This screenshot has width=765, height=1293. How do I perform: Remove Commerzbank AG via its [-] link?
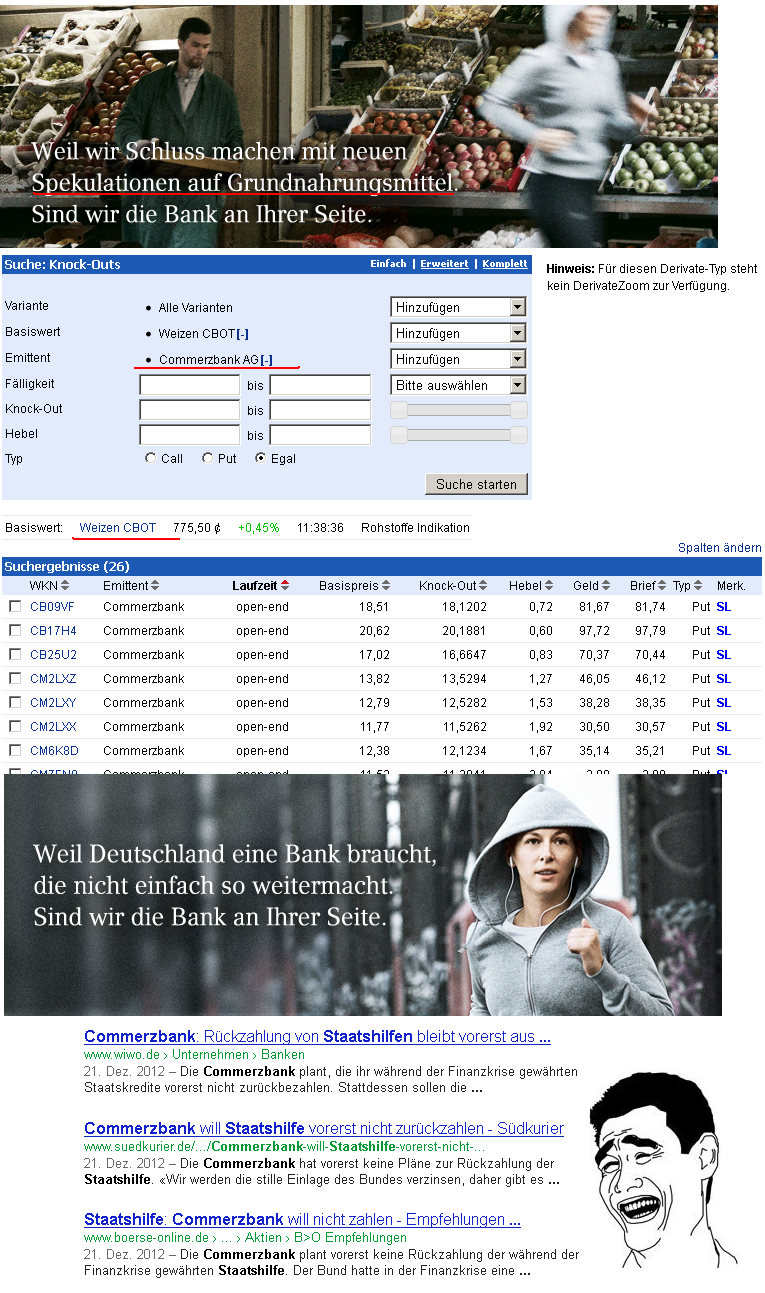click(x=266, y=360)
